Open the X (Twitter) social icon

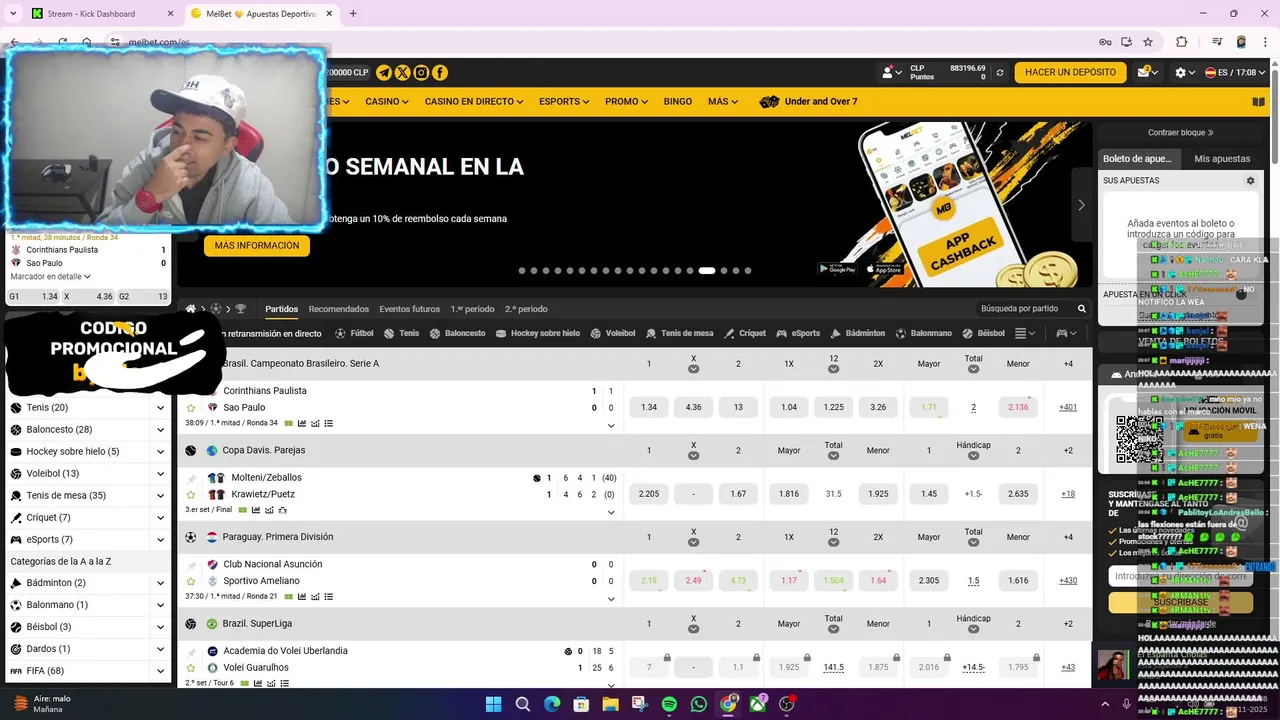403,73
